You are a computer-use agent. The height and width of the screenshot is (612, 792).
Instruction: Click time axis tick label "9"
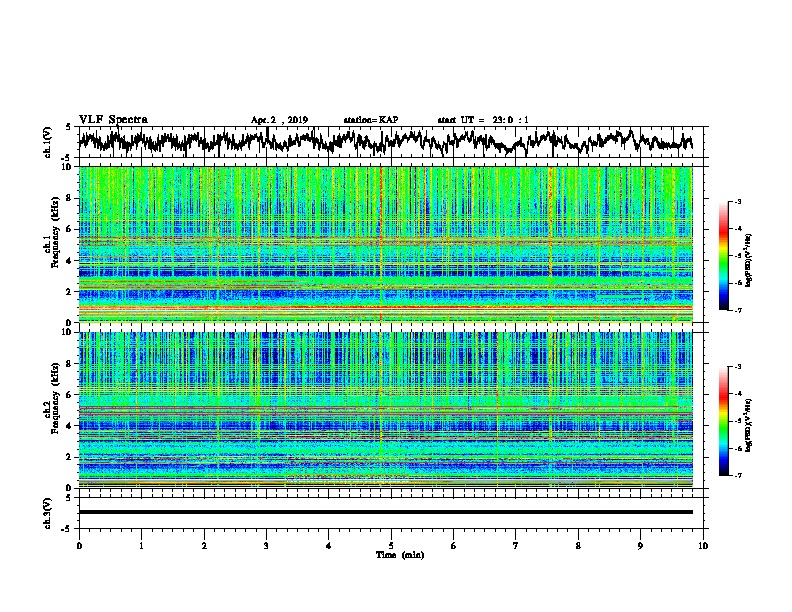pyautogui.click(x=640, y=546)
